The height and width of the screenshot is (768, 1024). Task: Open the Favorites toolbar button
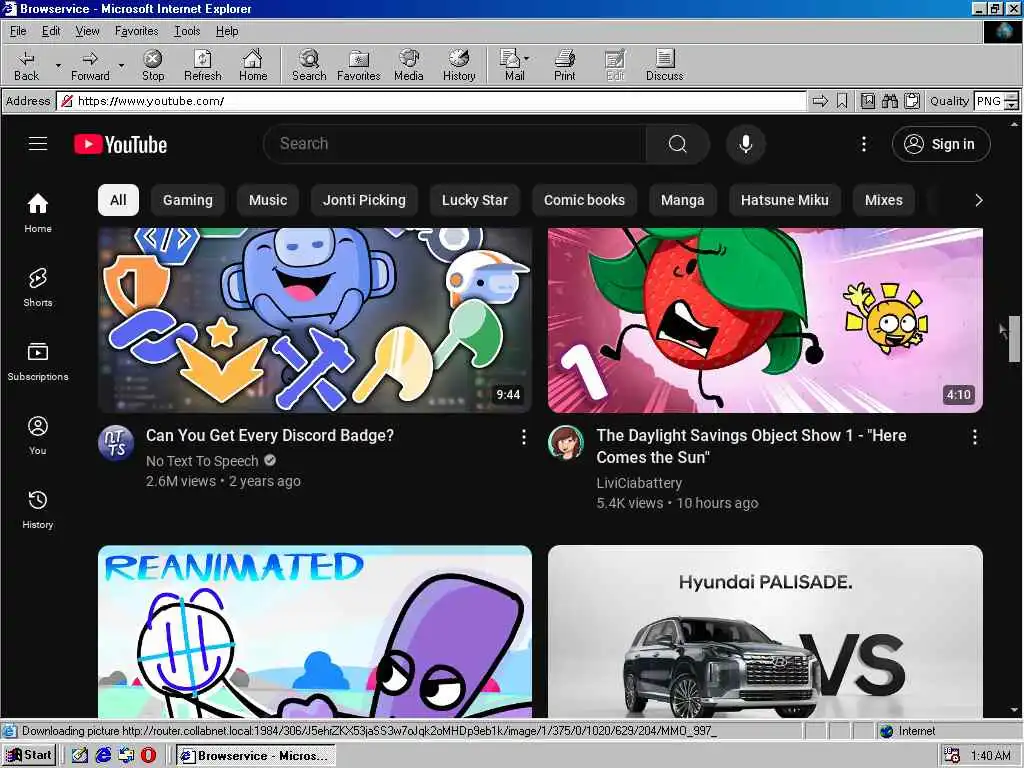click(x=359, y=65)
